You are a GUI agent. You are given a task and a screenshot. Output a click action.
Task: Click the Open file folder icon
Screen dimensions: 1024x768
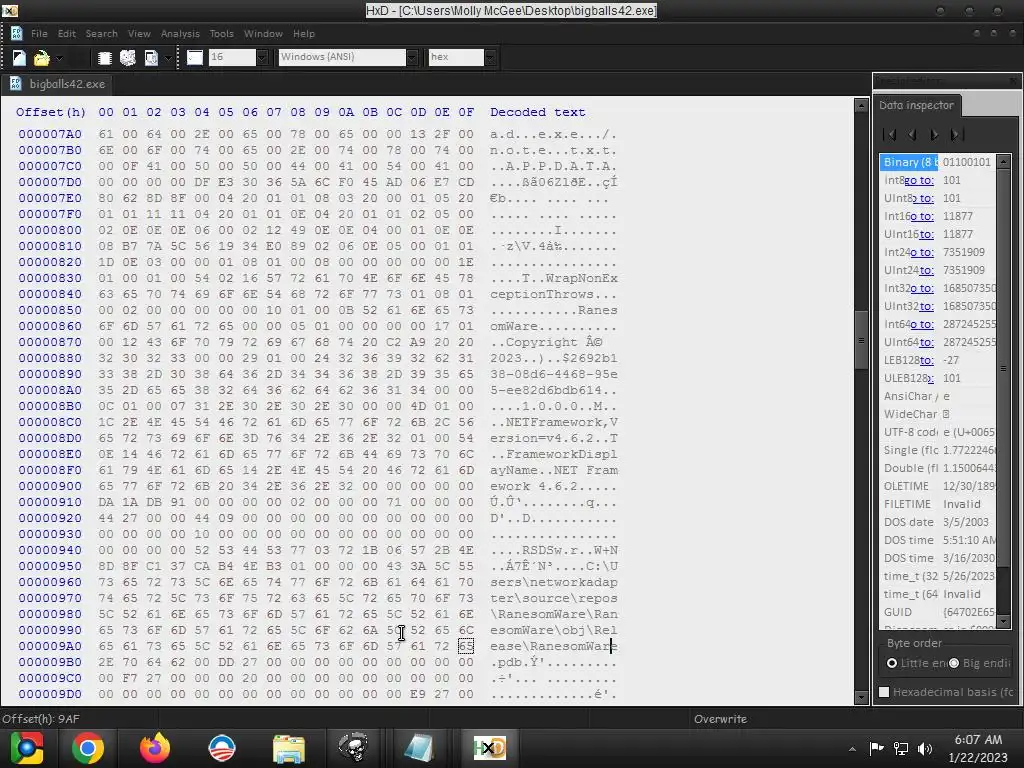point(41,57)
